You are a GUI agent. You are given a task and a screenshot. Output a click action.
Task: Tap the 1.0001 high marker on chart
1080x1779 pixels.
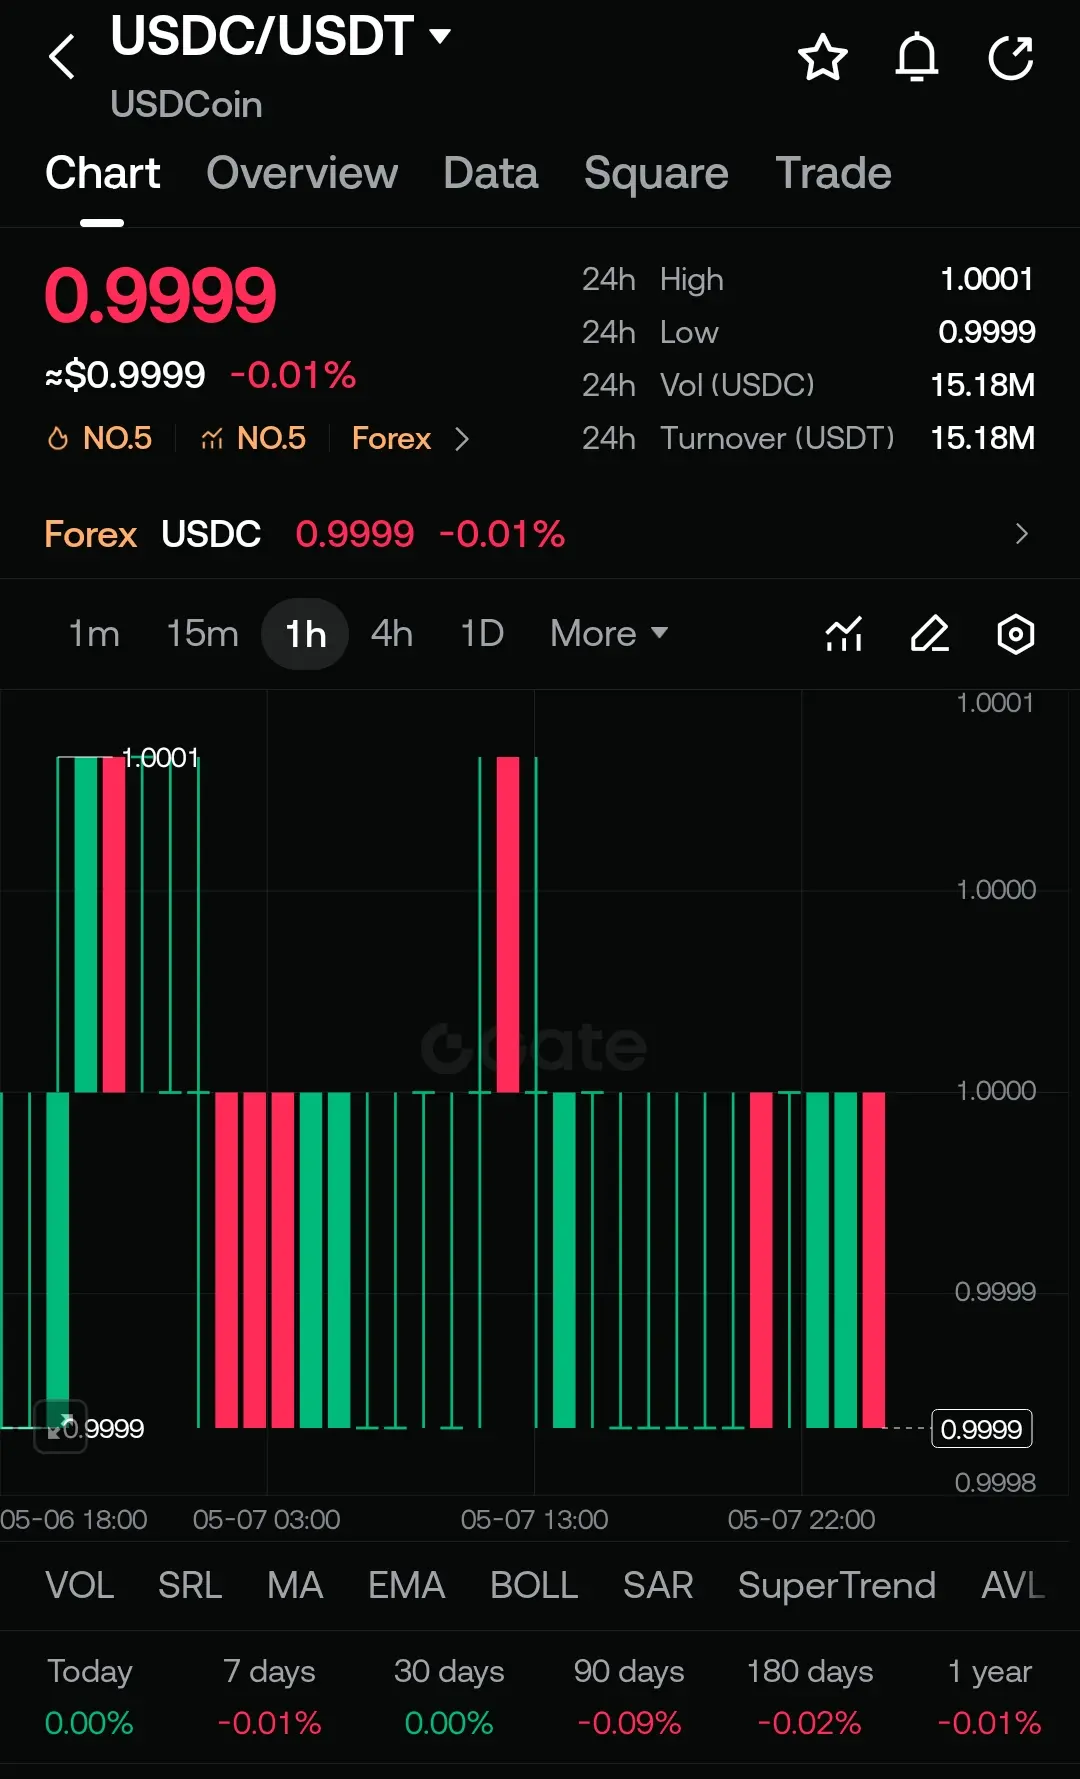(160, 758)
